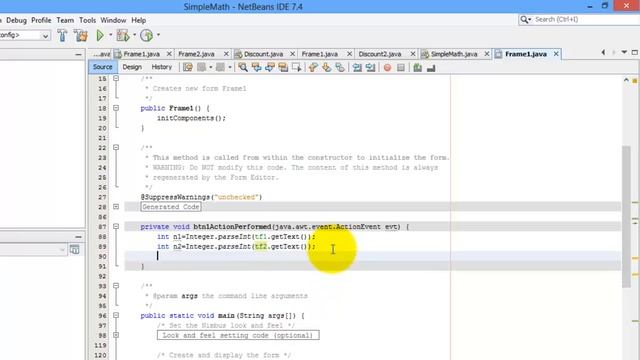Switch to the Discount.java tab

click(263, 54)
